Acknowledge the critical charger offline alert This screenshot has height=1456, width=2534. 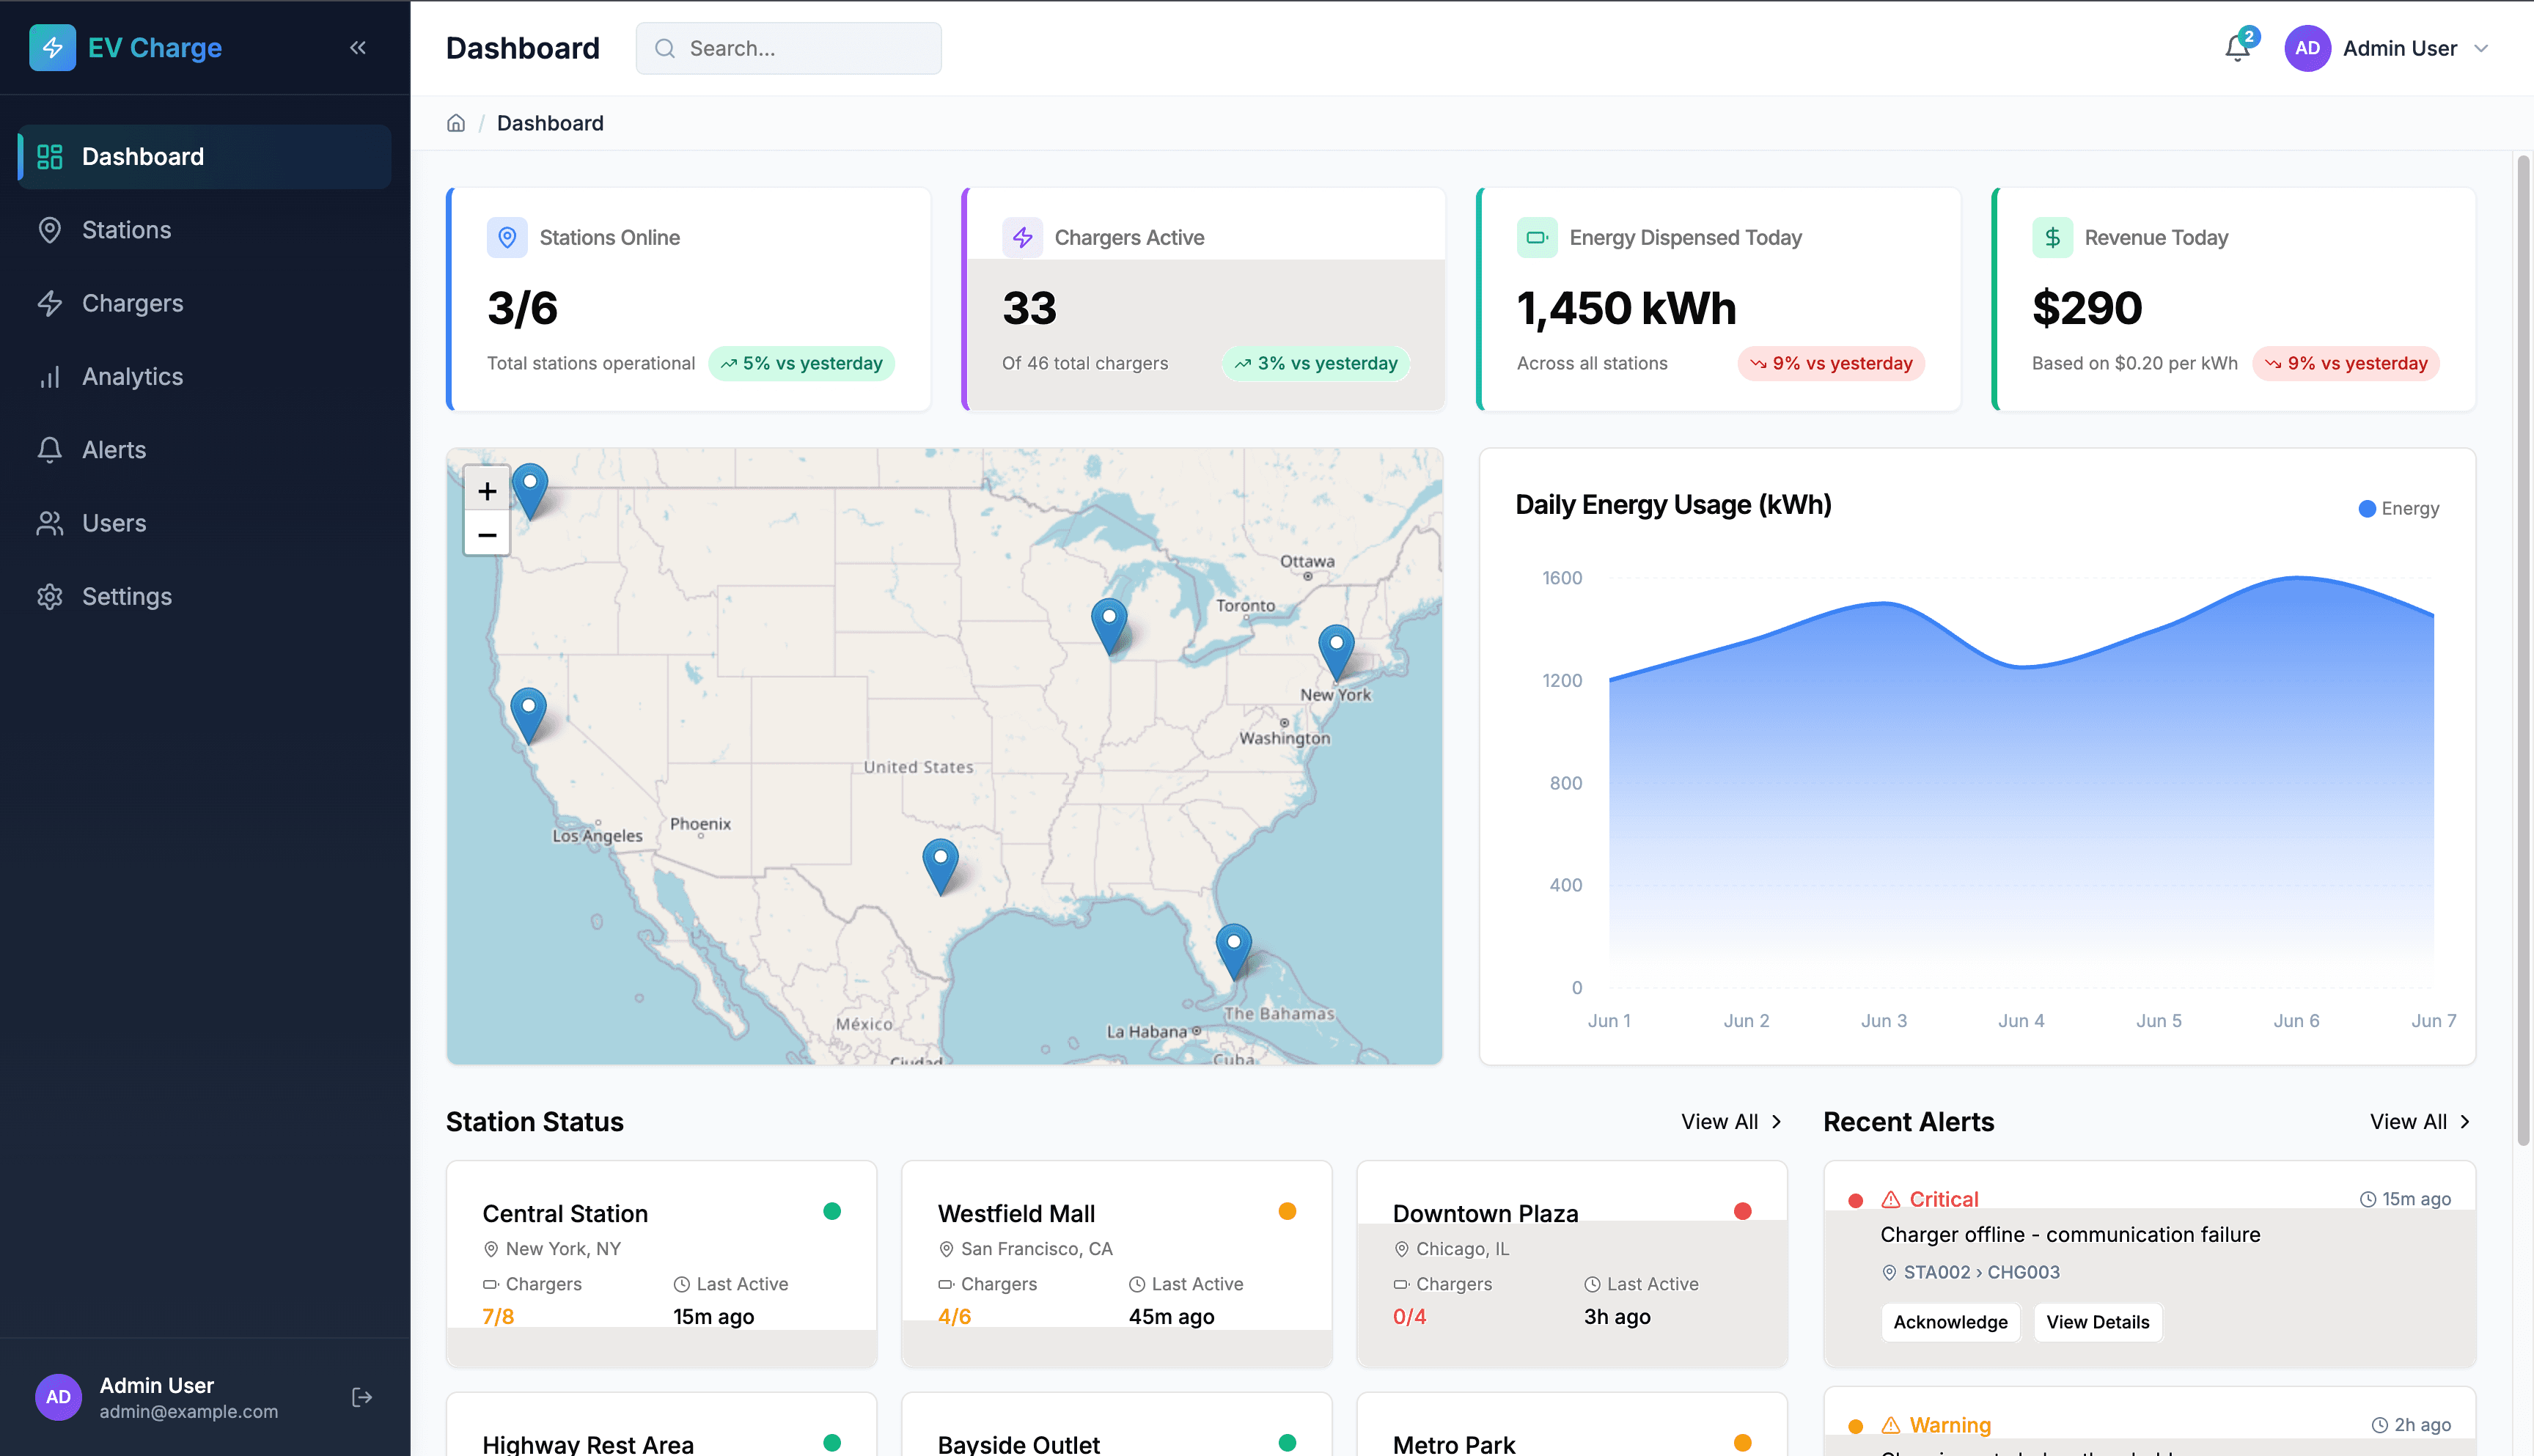1949,1322
